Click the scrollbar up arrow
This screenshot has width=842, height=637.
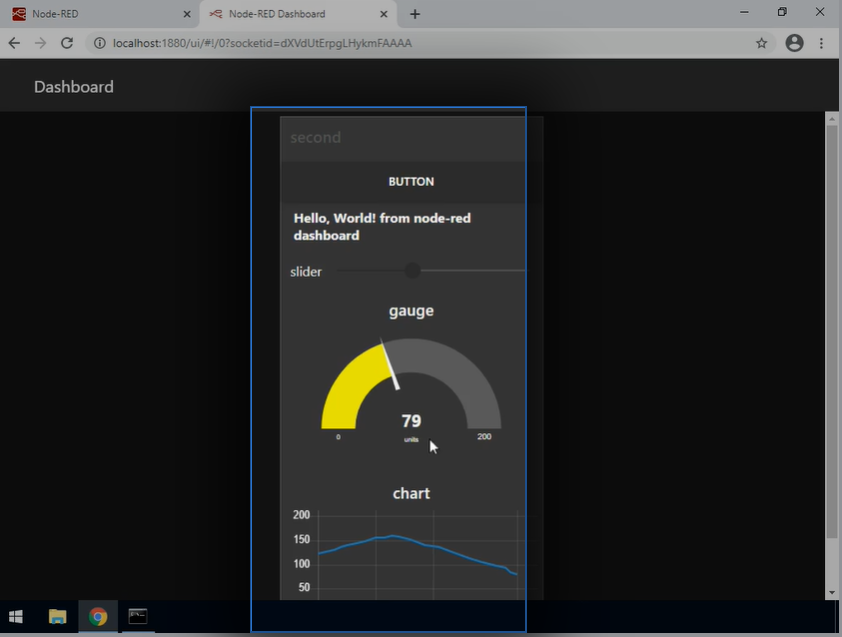pos(831,118)
